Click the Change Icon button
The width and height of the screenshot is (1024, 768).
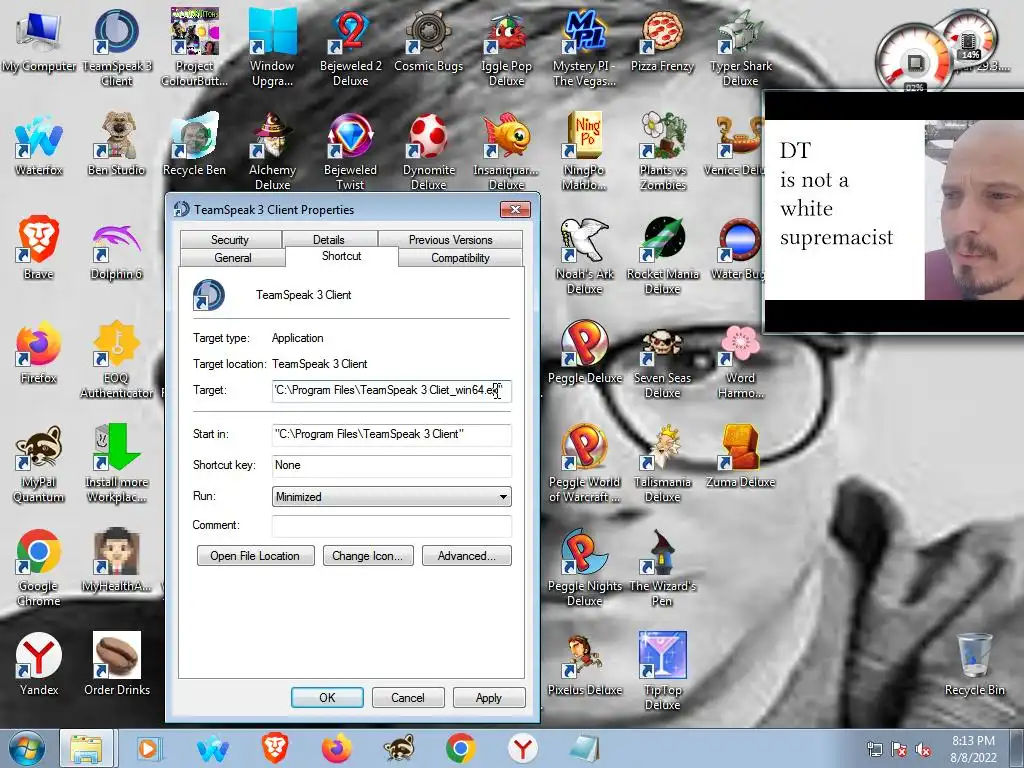(x=368, y=556)
